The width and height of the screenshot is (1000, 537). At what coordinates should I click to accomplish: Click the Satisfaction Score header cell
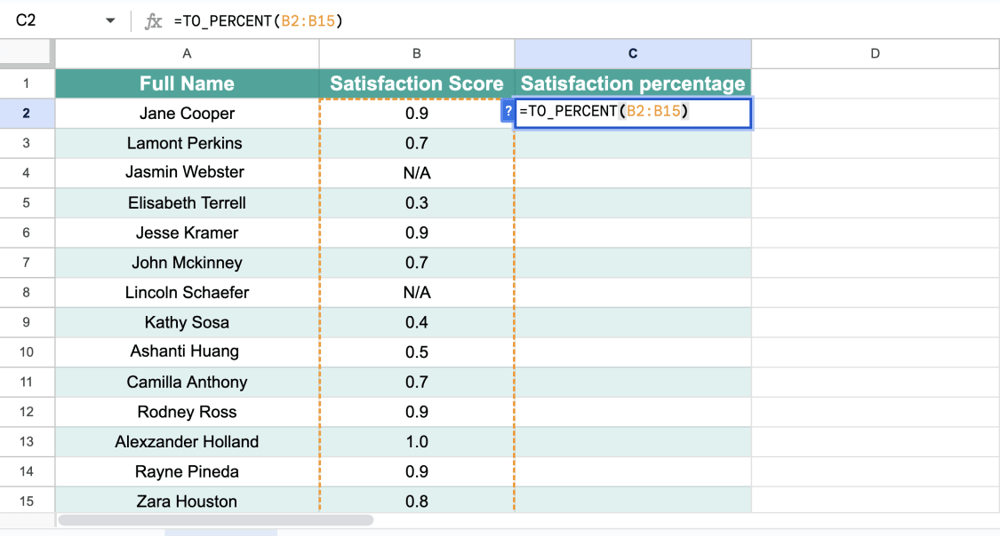tap(417, 84)
